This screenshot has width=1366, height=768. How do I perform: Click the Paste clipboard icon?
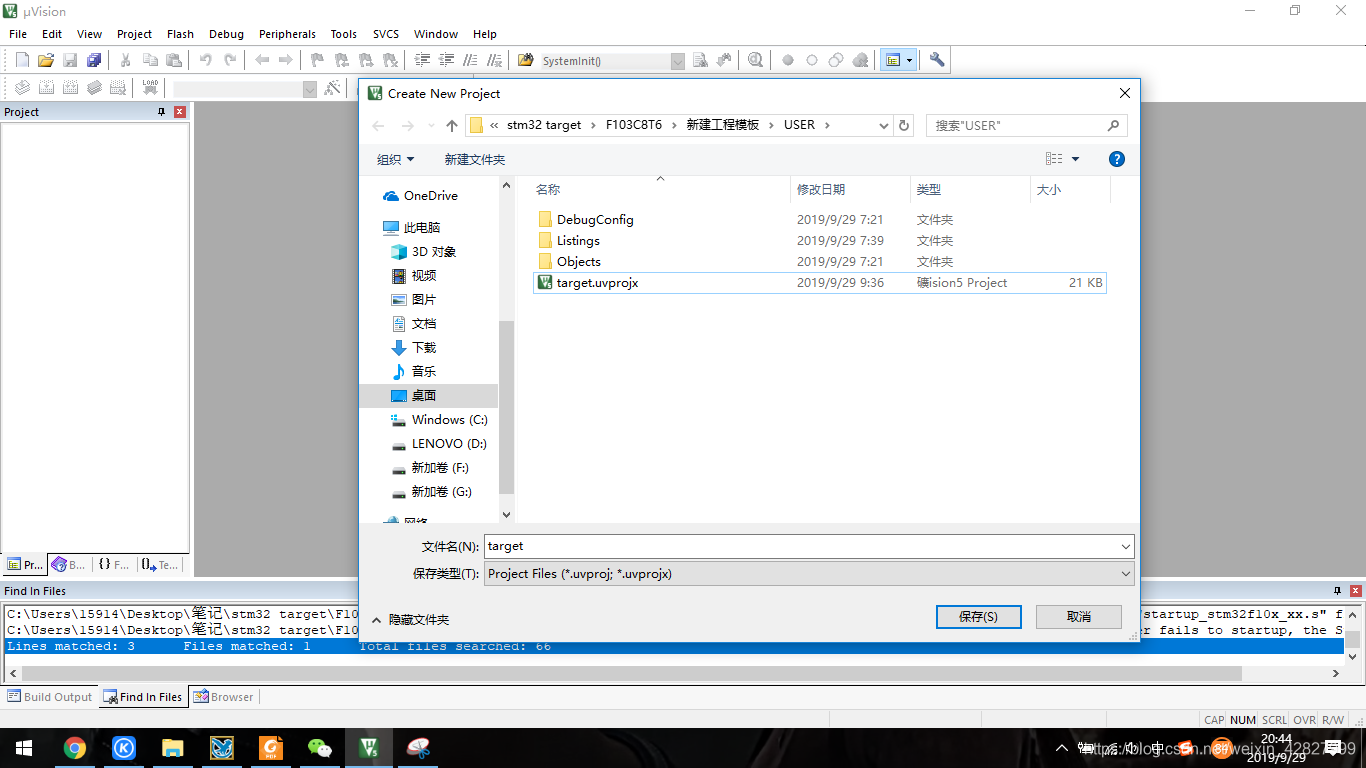coord(174,60)
